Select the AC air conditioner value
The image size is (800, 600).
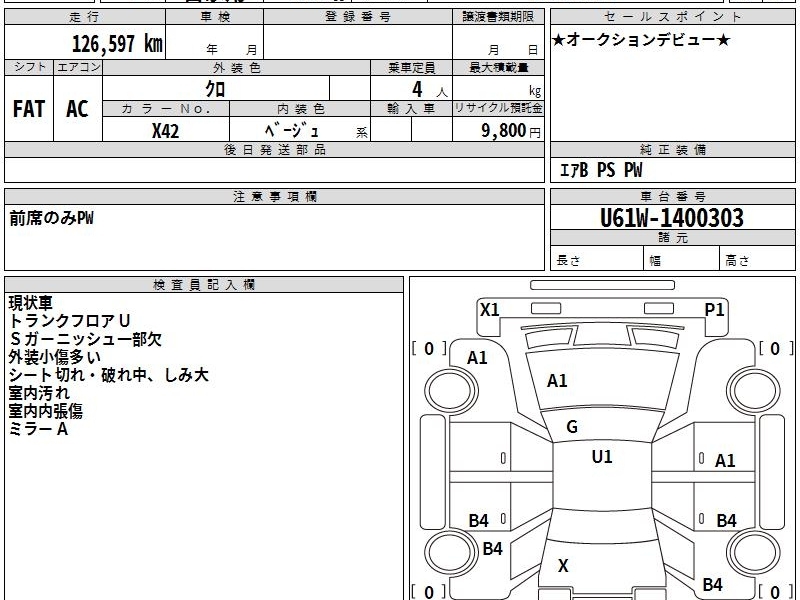(x=78, y=109)
